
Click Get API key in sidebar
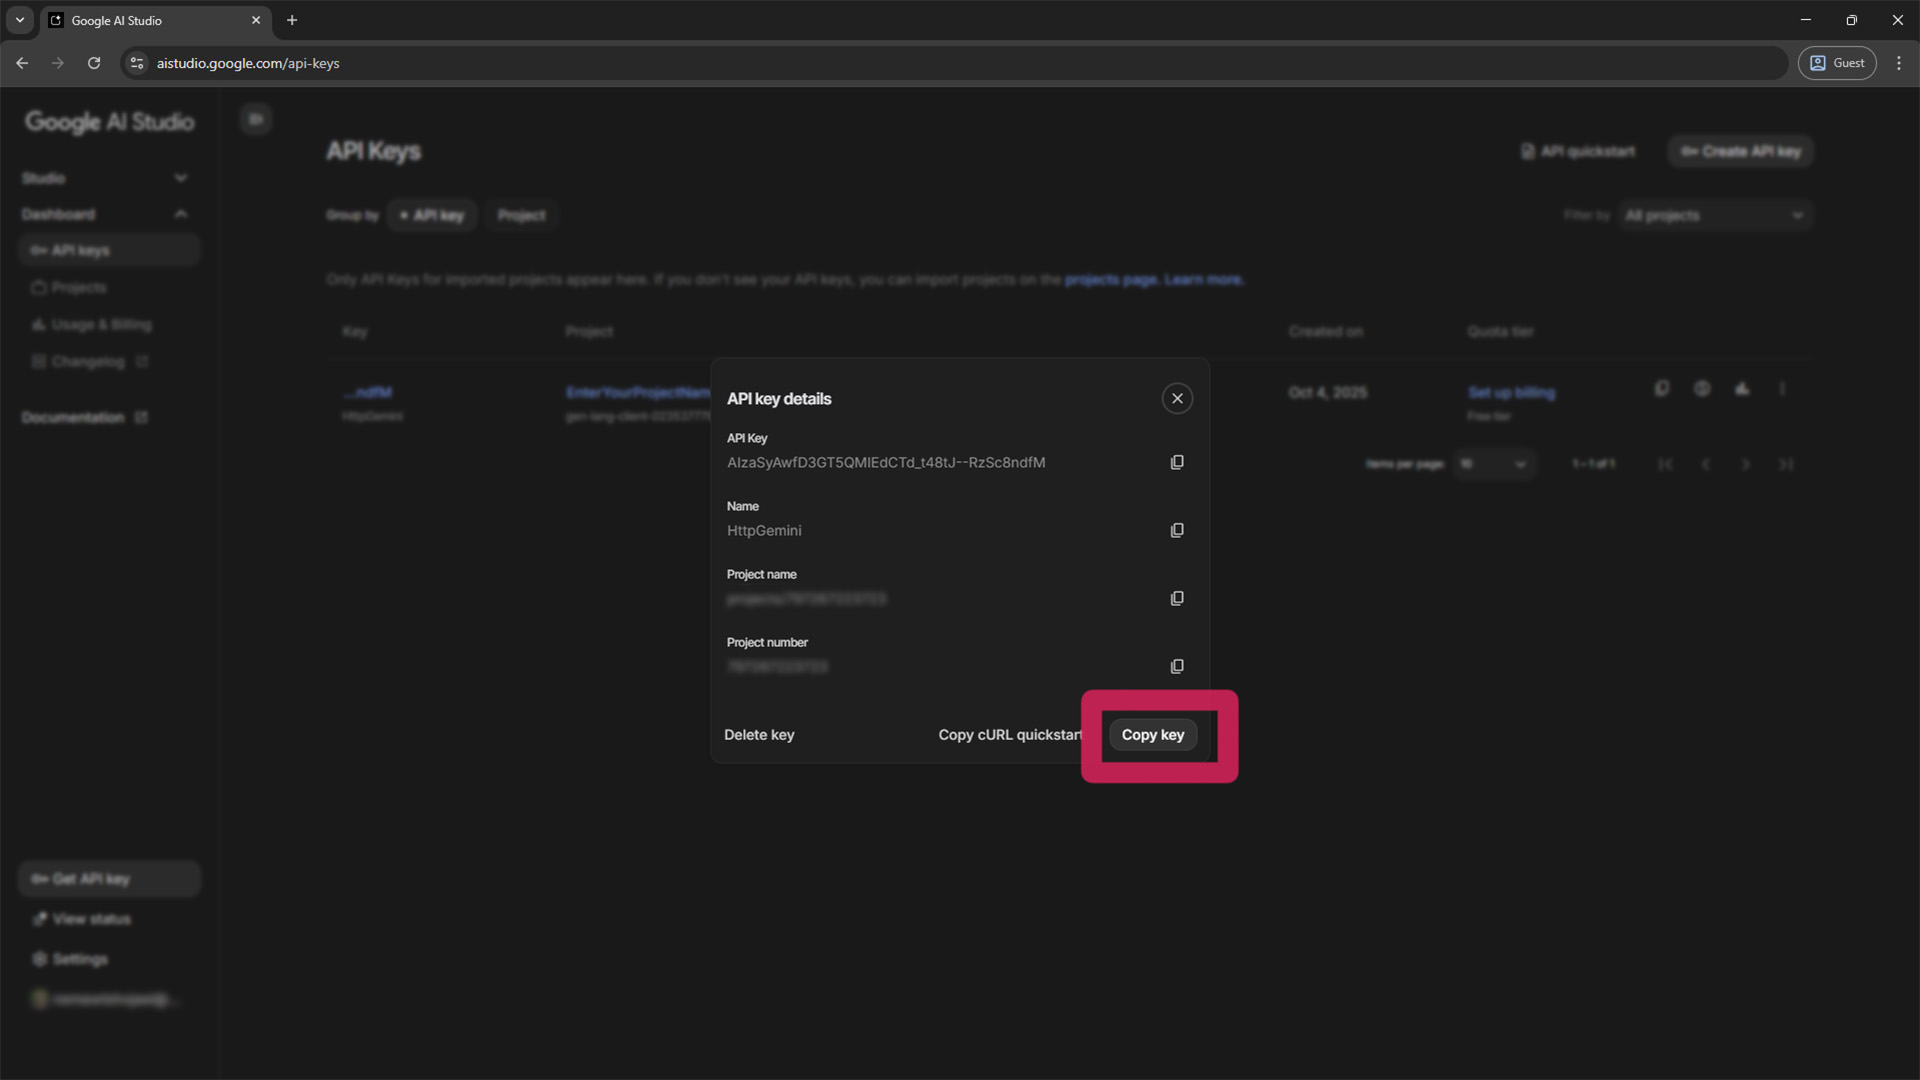click(x=109, y=879)
